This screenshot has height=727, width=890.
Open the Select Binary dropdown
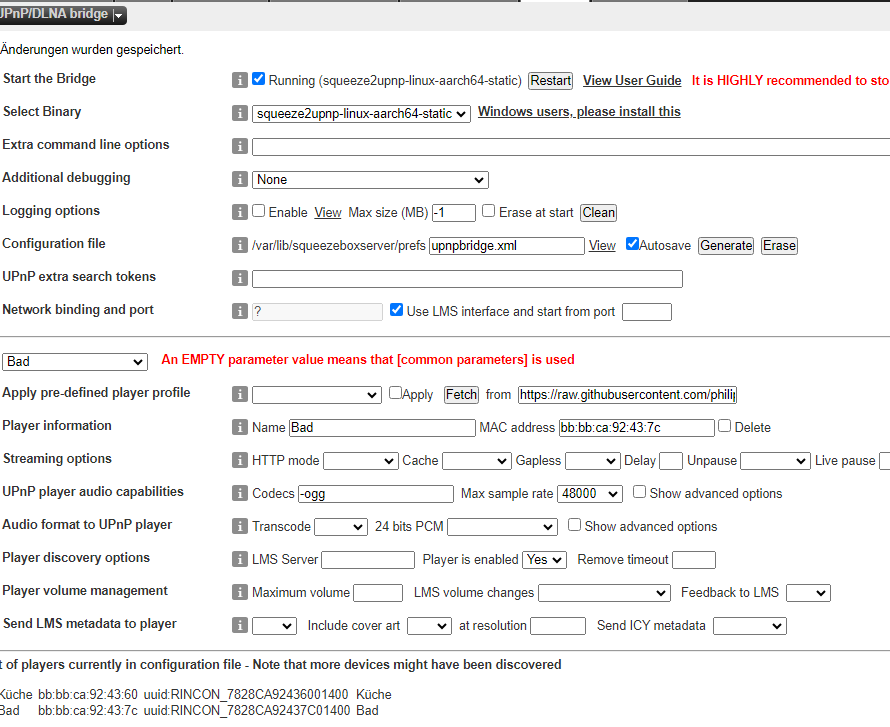(361, 114)
